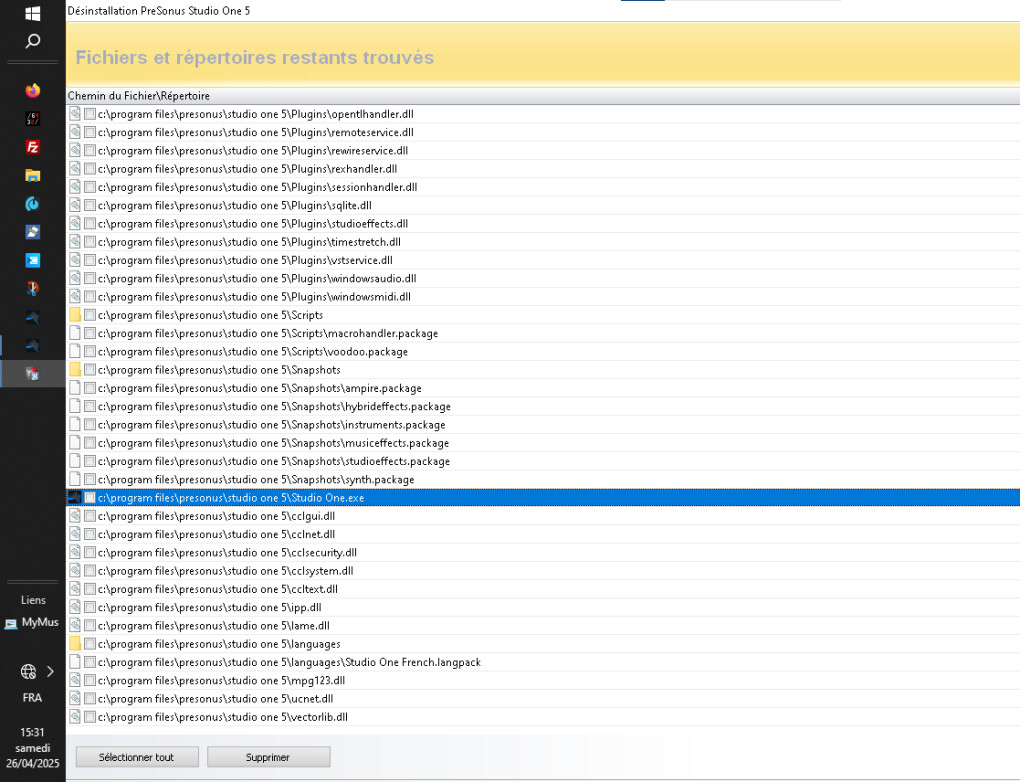Click the blue circular power-style taskbar icon

[33, 204]
